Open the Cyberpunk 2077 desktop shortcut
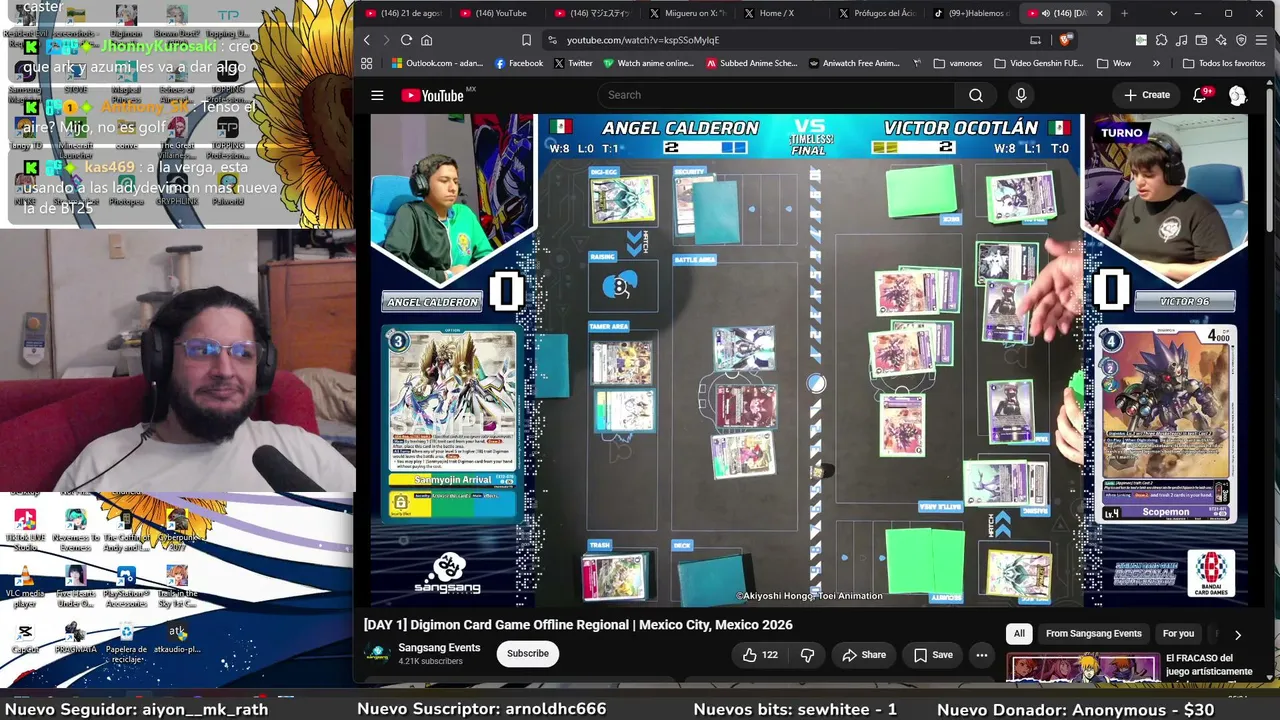 point(177,530)
